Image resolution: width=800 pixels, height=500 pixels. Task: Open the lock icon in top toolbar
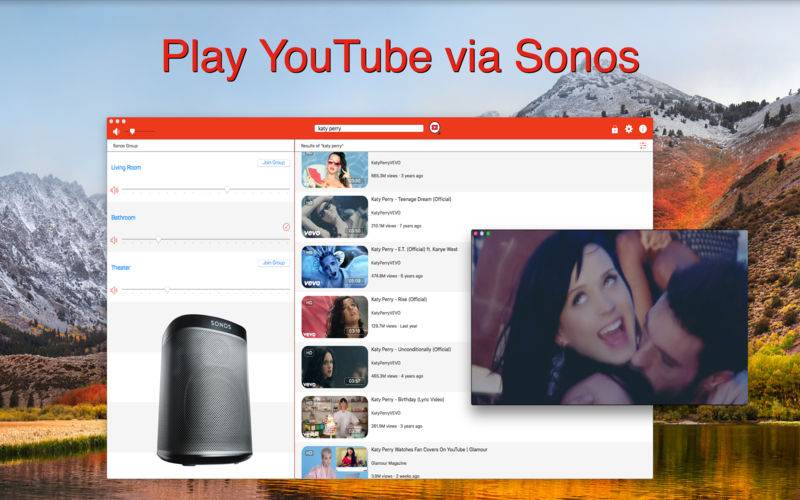[615, 130]
